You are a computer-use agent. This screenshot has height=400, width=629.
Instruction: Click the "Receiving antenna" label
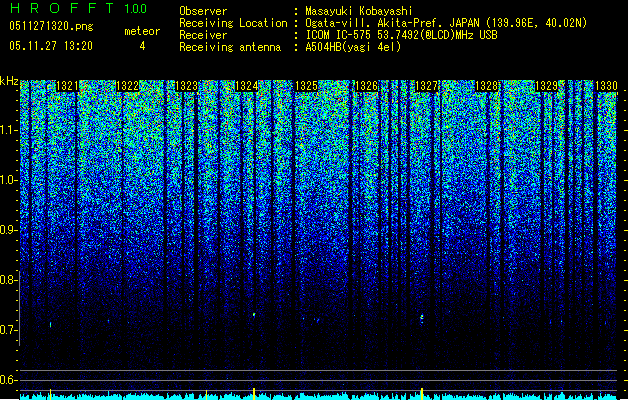[x=230, y=47]
